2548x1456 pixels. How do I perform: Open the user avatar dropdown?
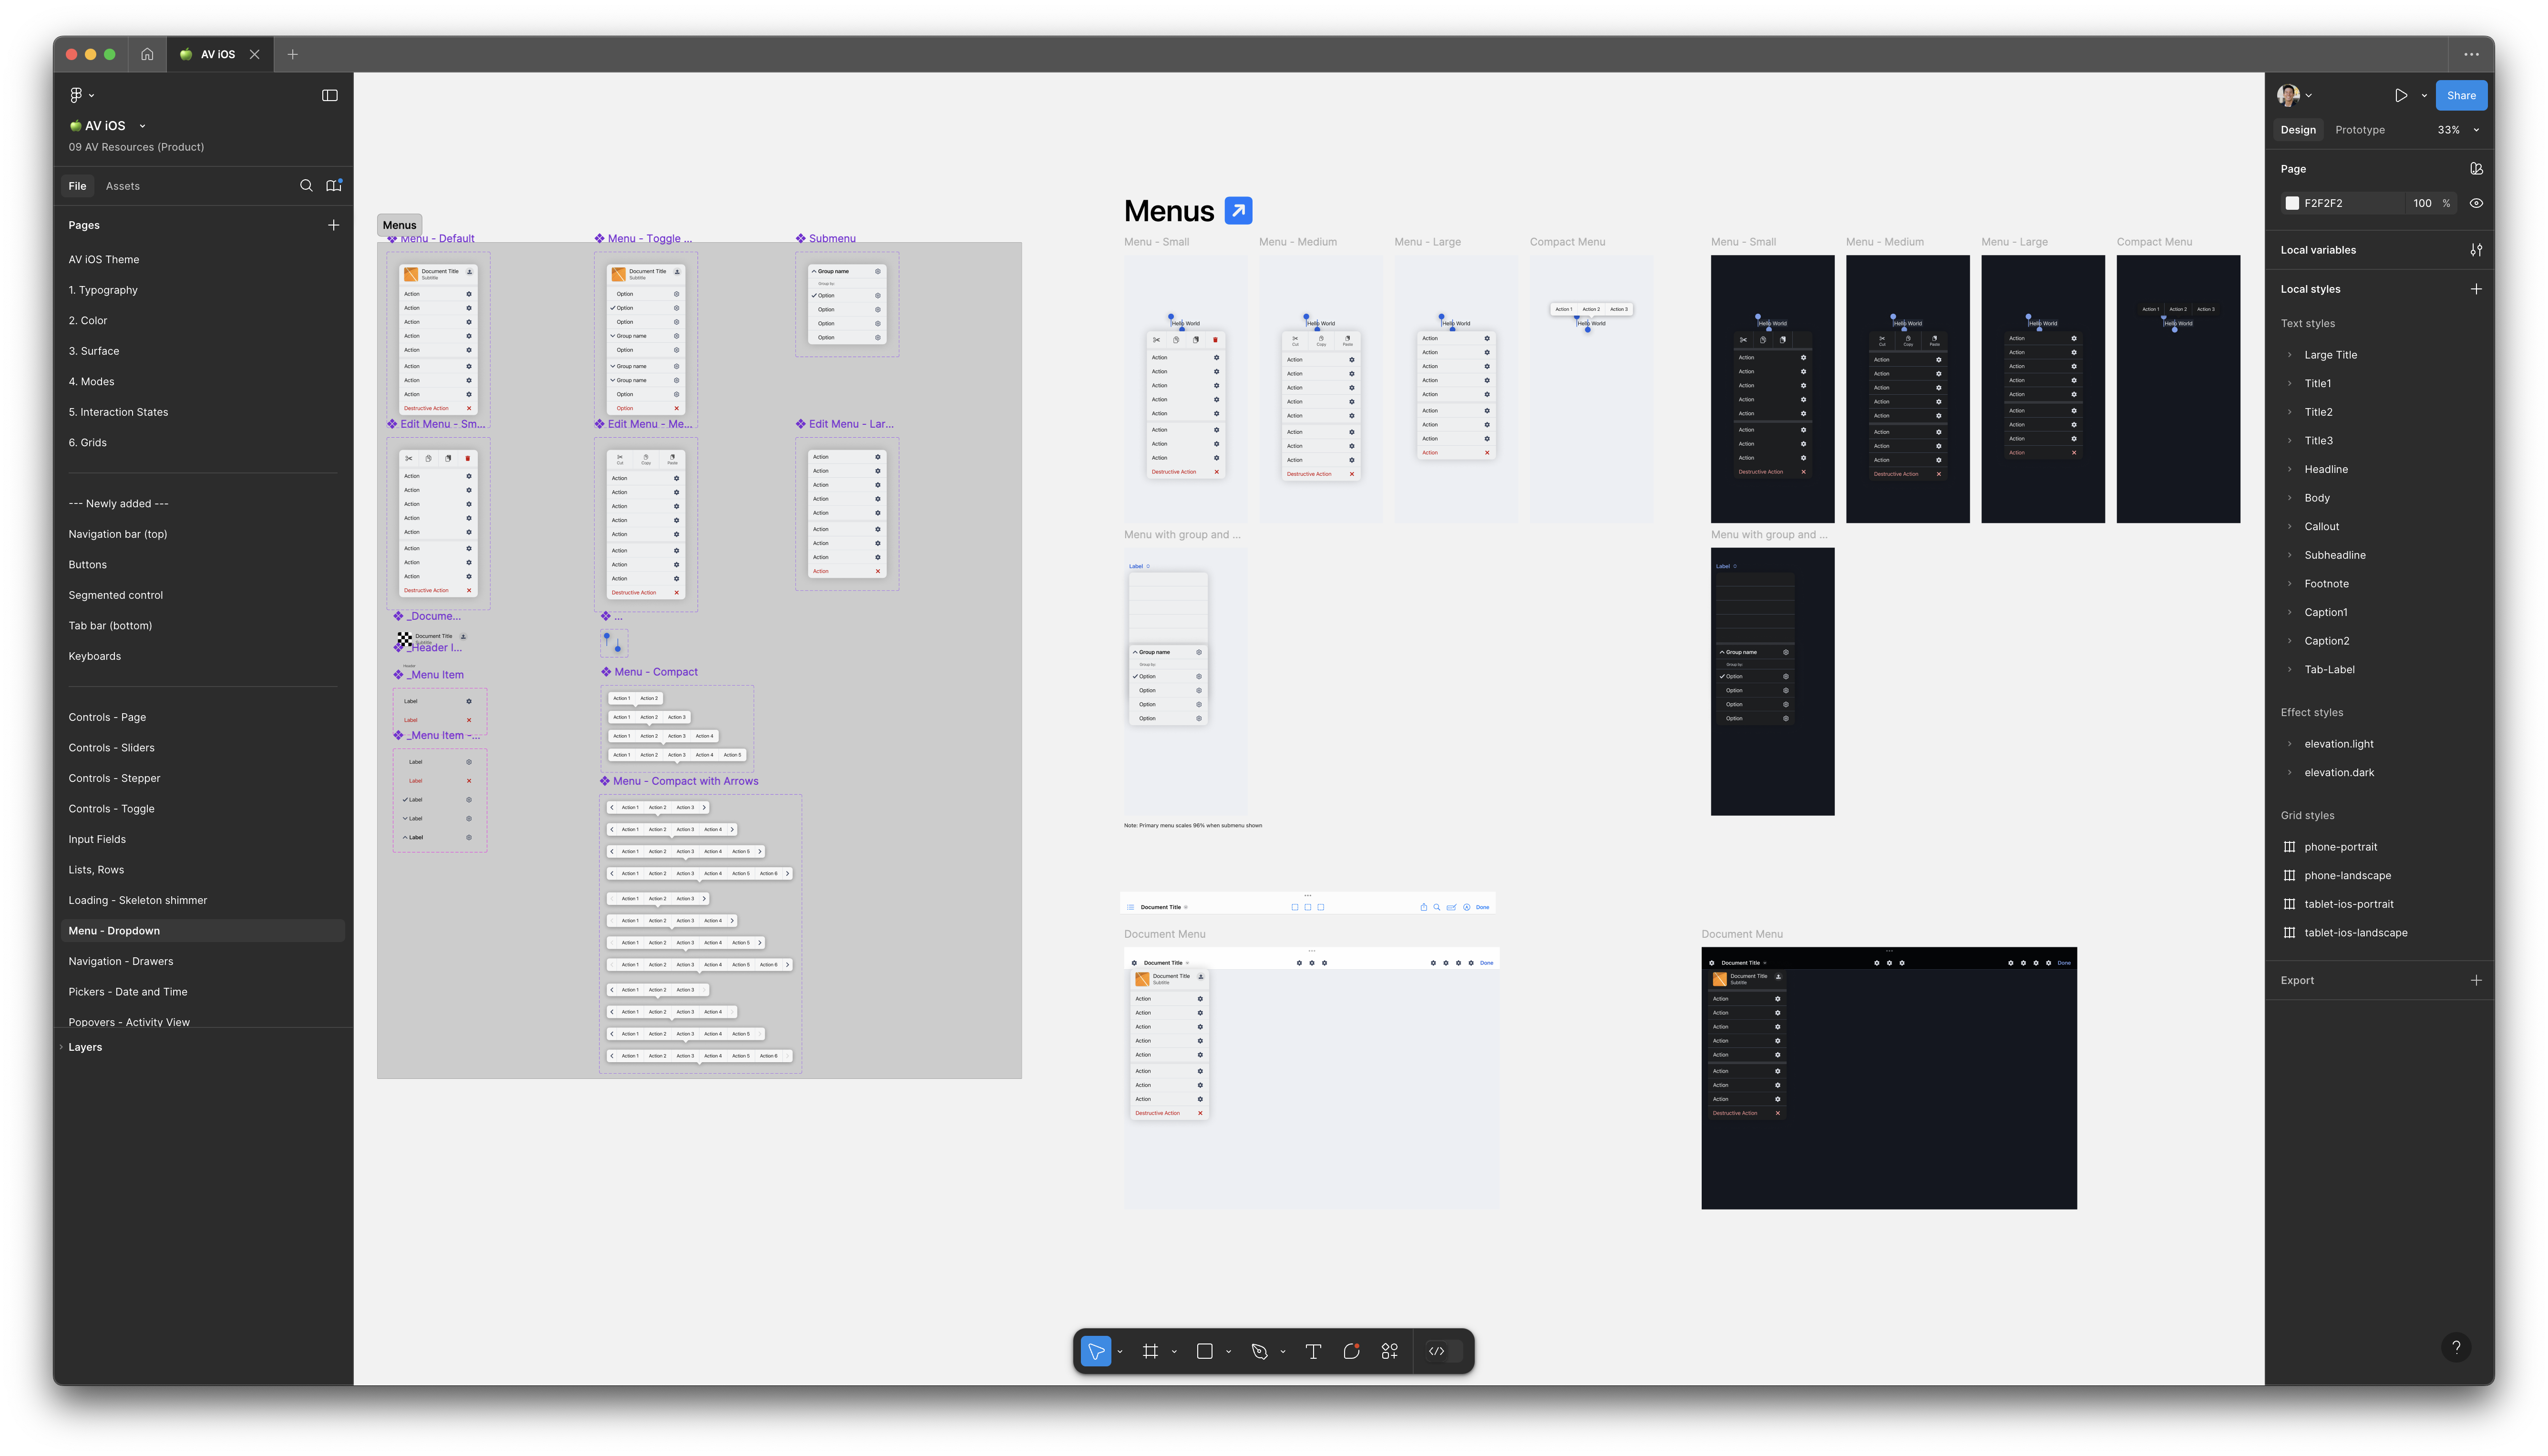[x=2294, y=95]
